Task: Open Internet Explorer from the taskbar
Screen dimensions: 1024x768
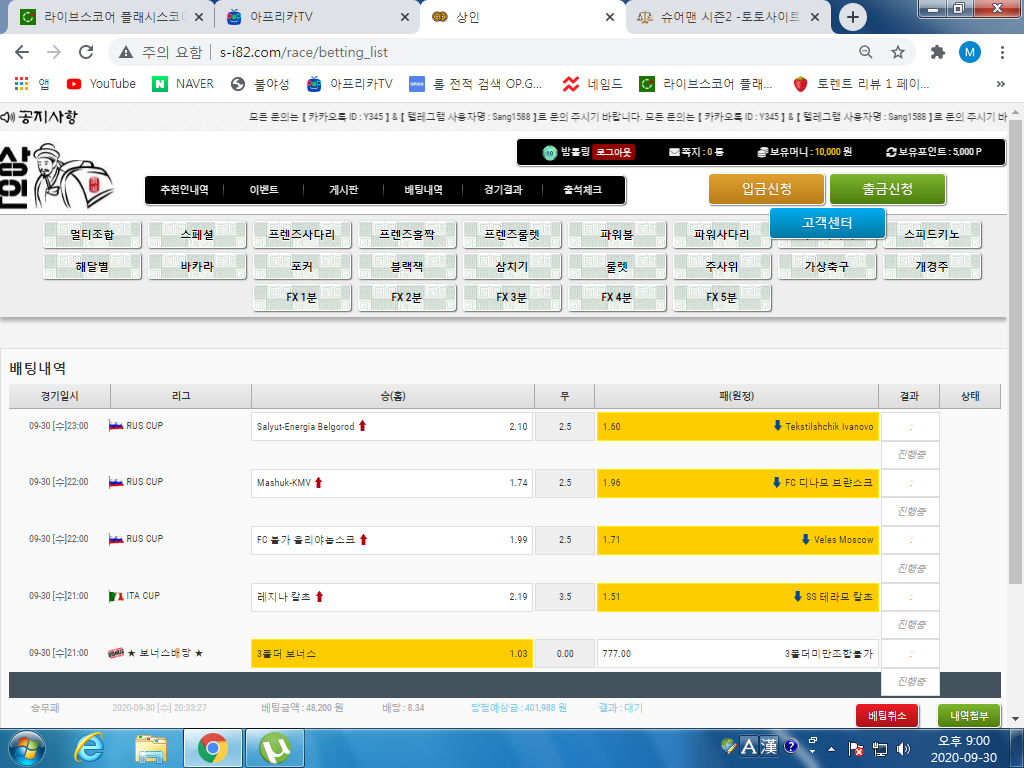Action: pyautogui.click(x=91, y=747)
